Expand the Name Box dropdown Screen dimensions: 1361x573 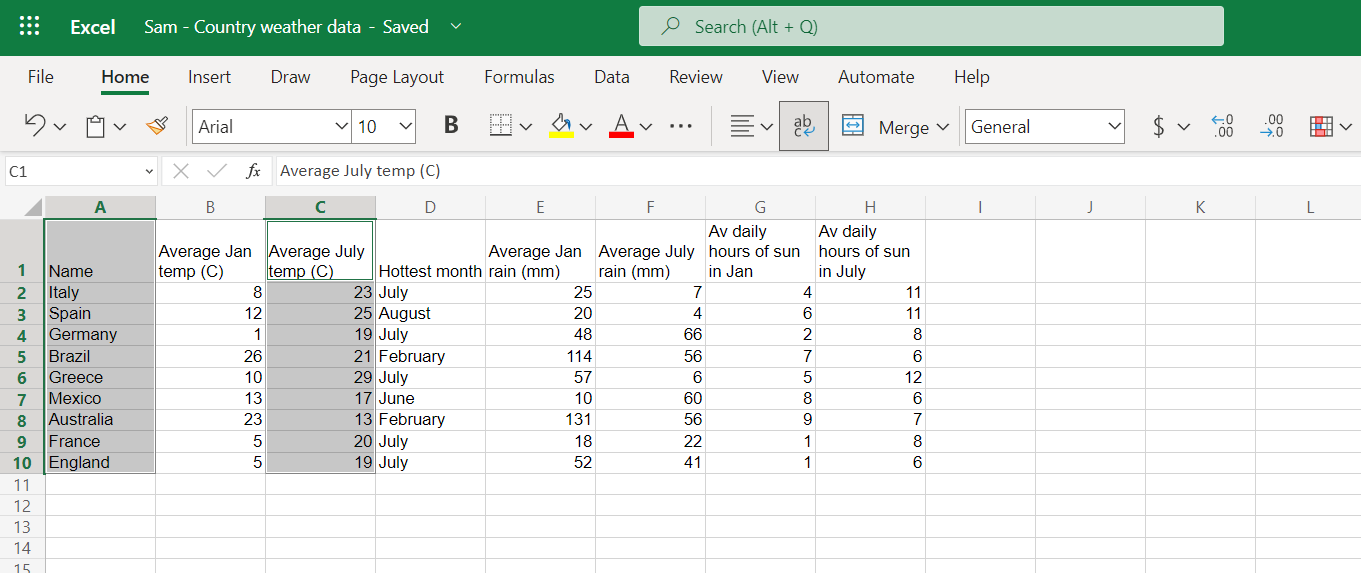pyautogui.click(x=150, y=172)
